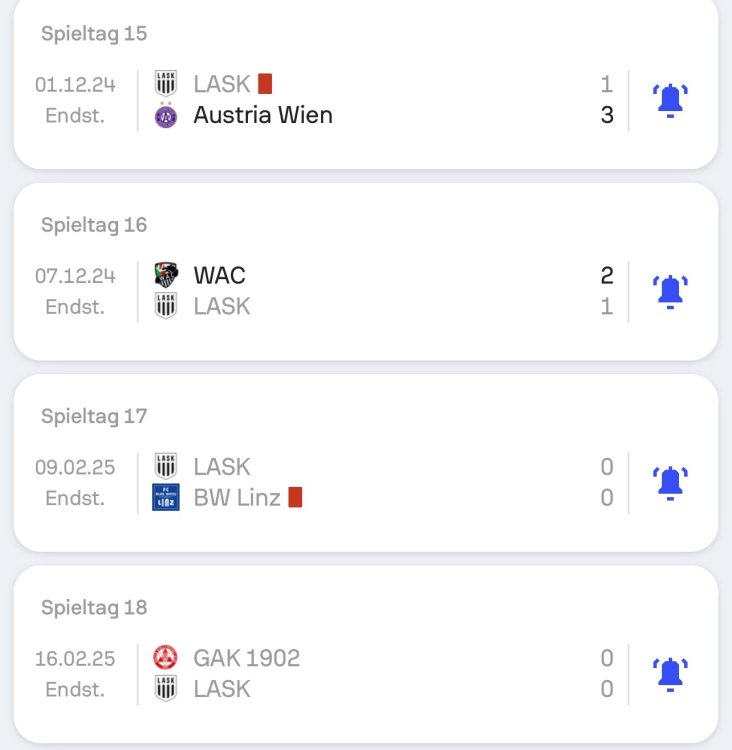Select the GAK 1902 team name
The height and width of the screenshot is (750, 732).
tap(246, 657)
